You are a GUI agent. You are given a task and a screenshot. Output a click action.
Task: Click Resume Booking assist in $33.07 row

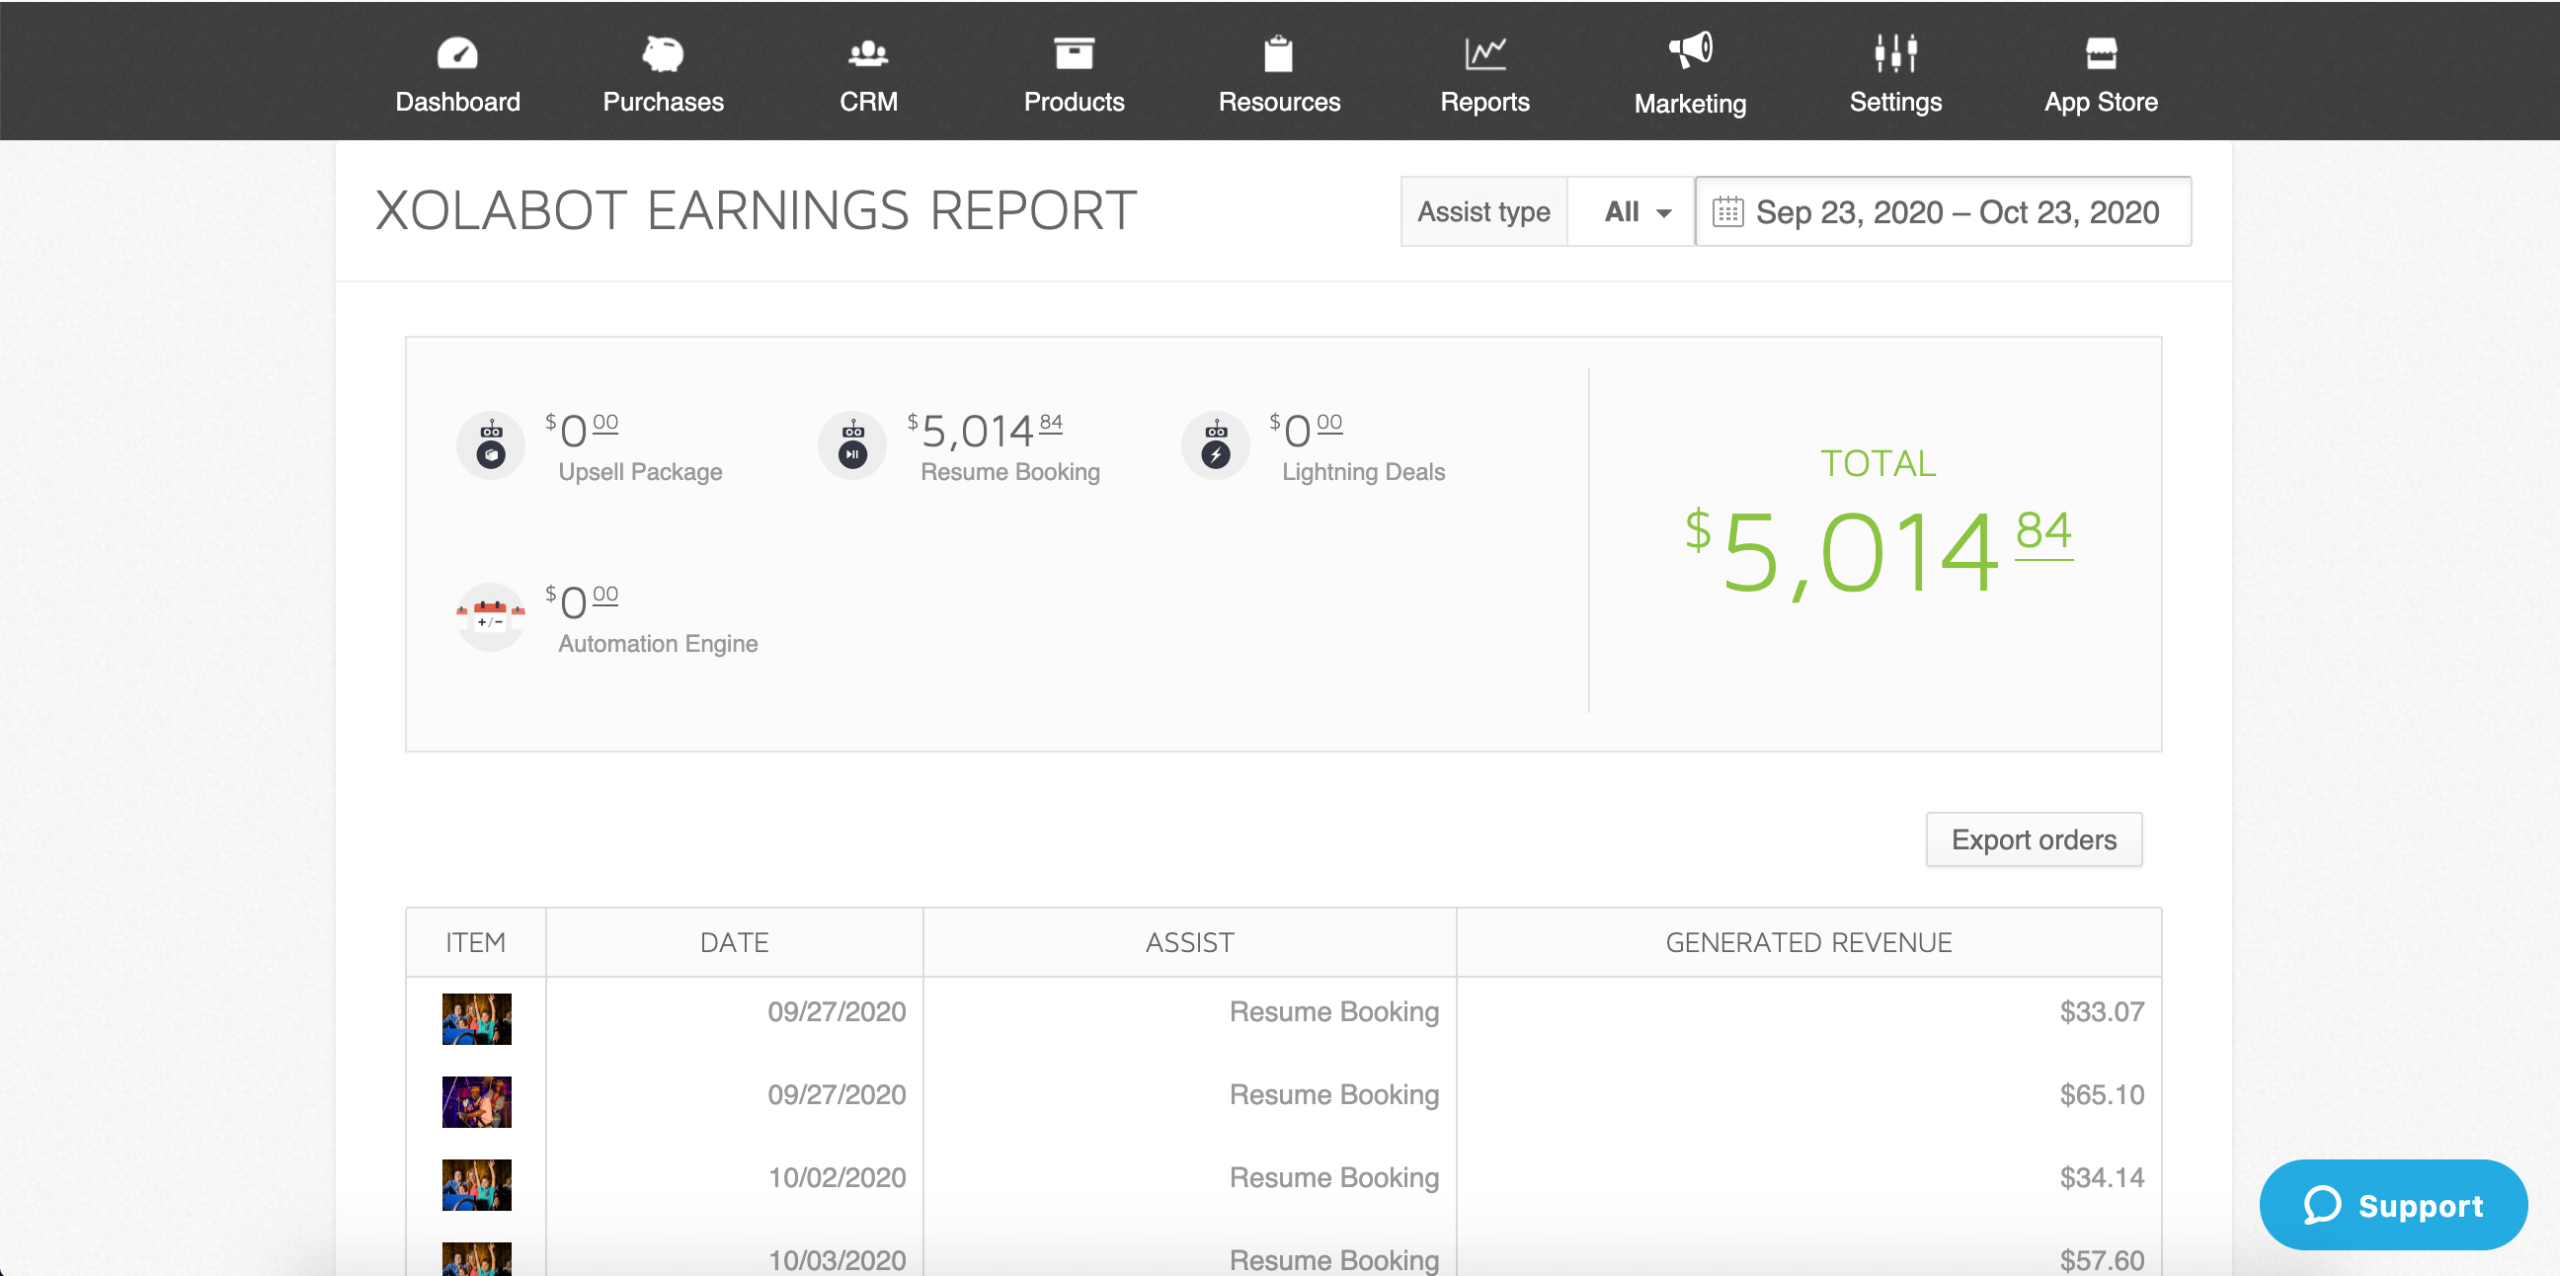coord(1334,1012)
